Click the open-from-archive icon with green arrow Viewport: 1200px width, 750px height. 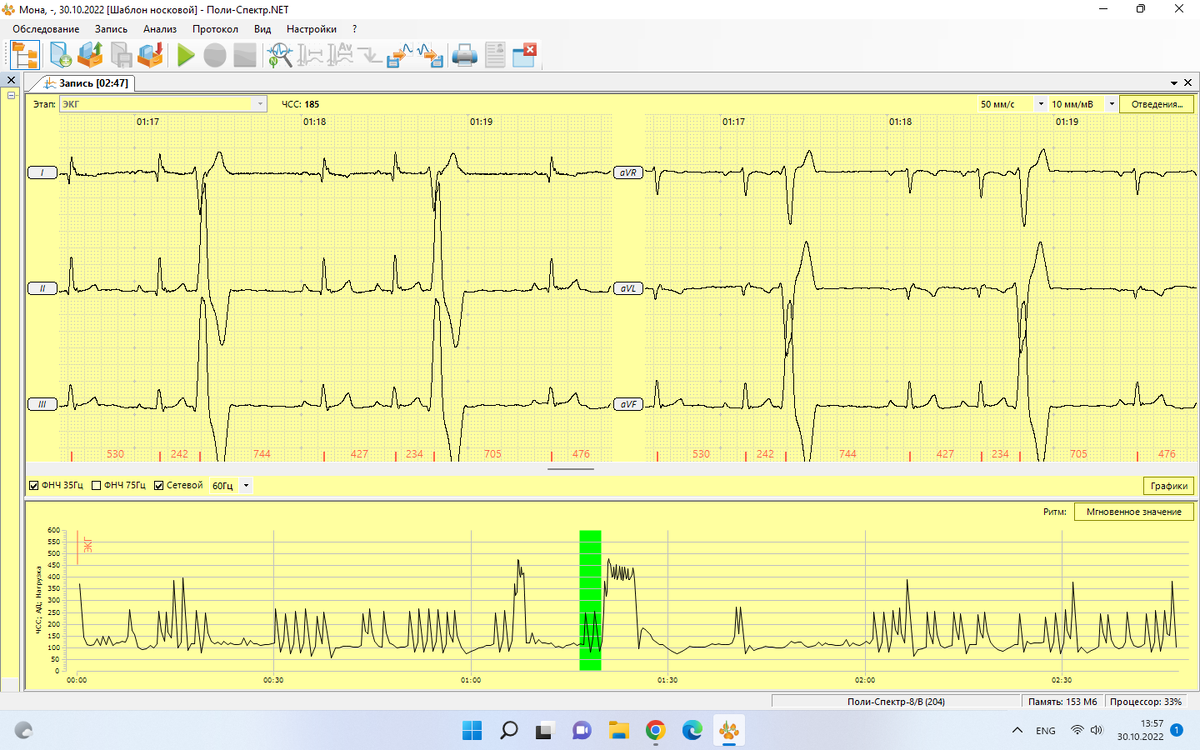click(90, 55)
